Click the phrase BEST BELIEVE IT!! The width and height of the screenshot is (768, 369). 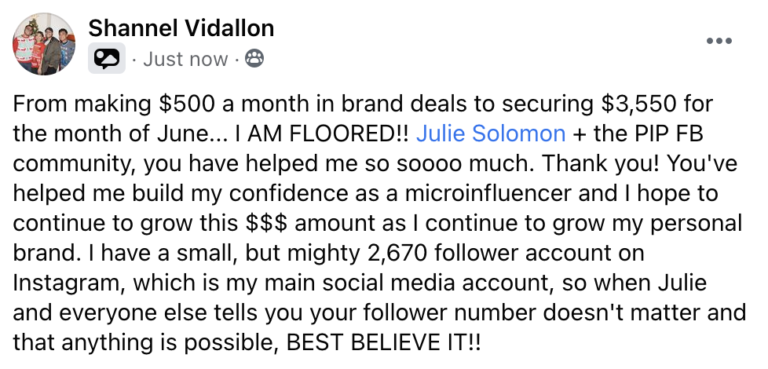pyautogui.click(x=384, y=343)
